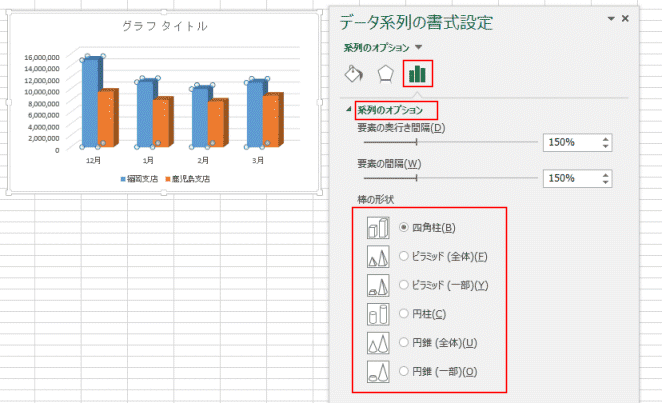Screen dimensions: 662x403
Task: Click the 四角柱 box shape icon
Action: coord(378,228)
